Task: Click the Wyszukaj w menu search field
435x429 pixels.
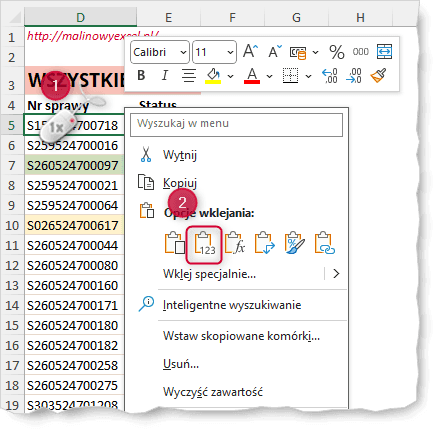Action: [236, 125]
